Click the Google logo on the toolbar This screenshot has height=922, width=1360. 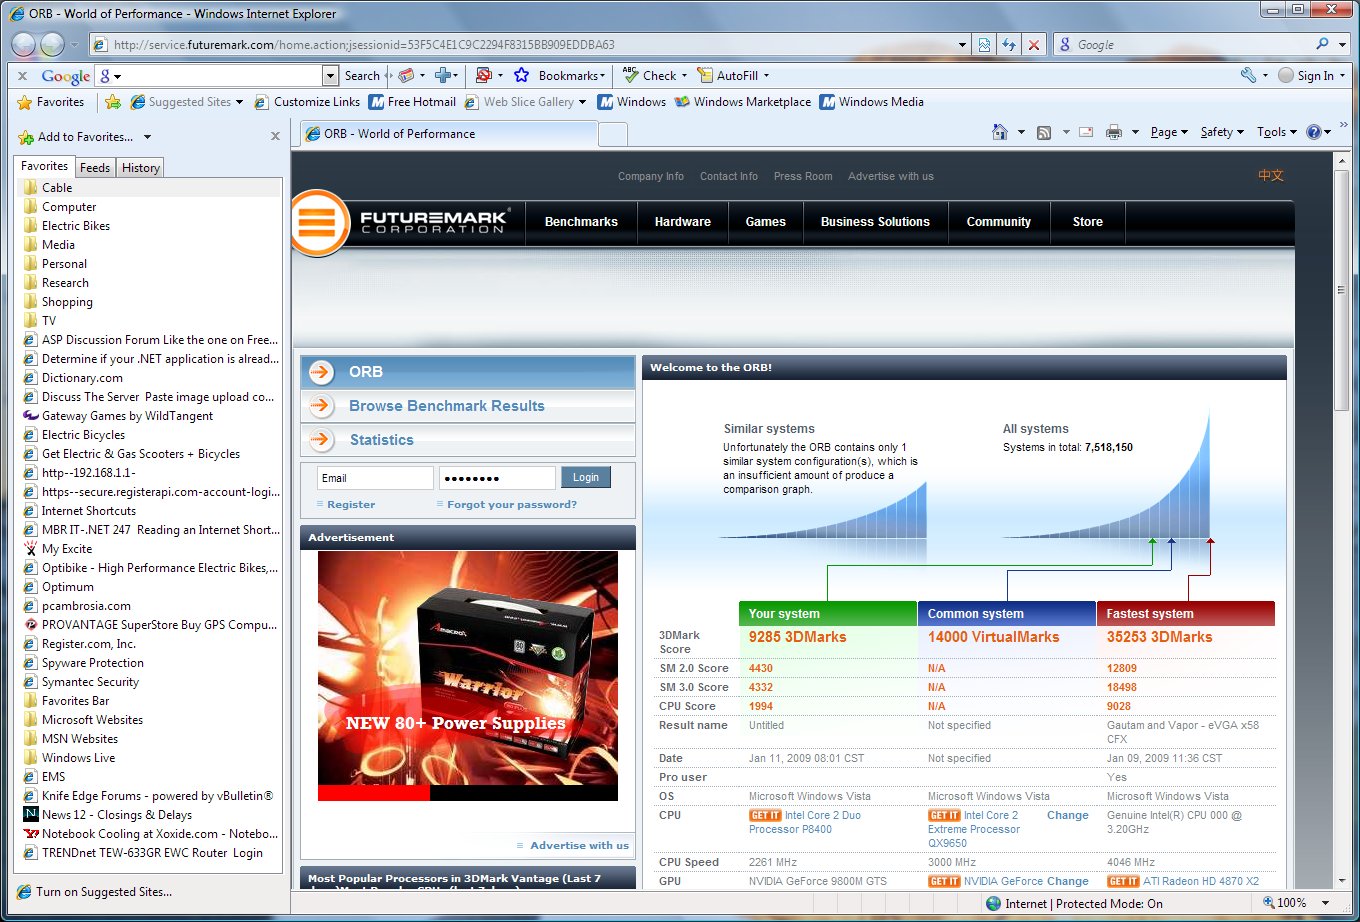[66, 76]
